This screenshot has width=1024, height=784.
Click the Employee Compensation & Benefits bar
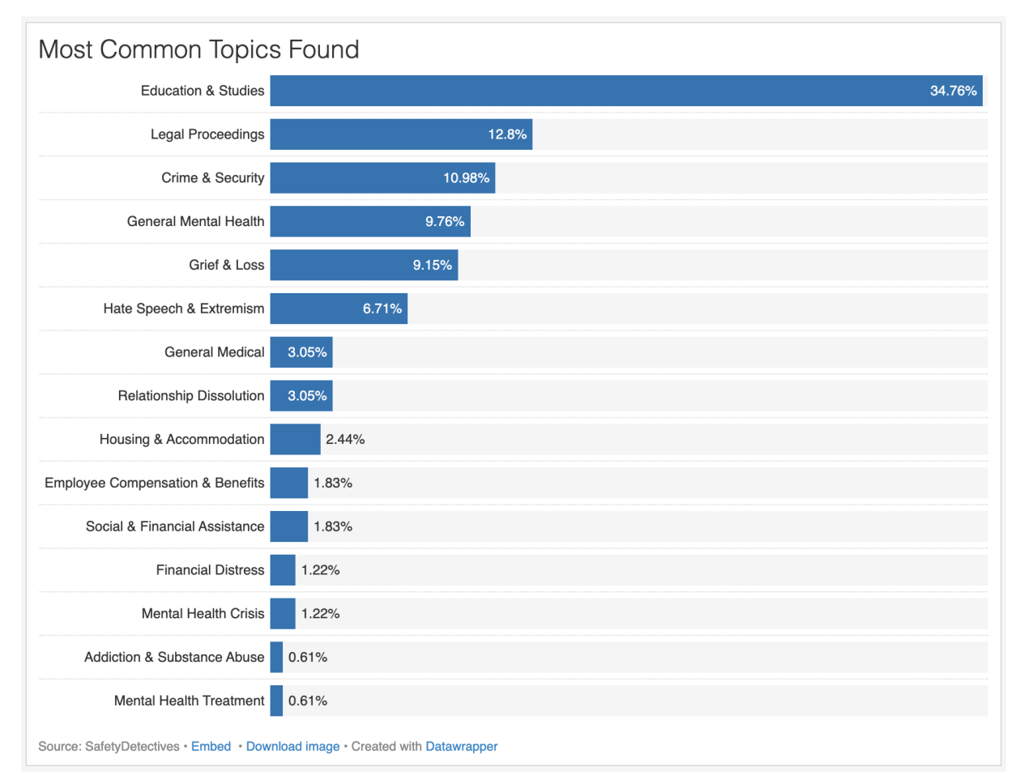pyautogui.click(x=289, y=483)
